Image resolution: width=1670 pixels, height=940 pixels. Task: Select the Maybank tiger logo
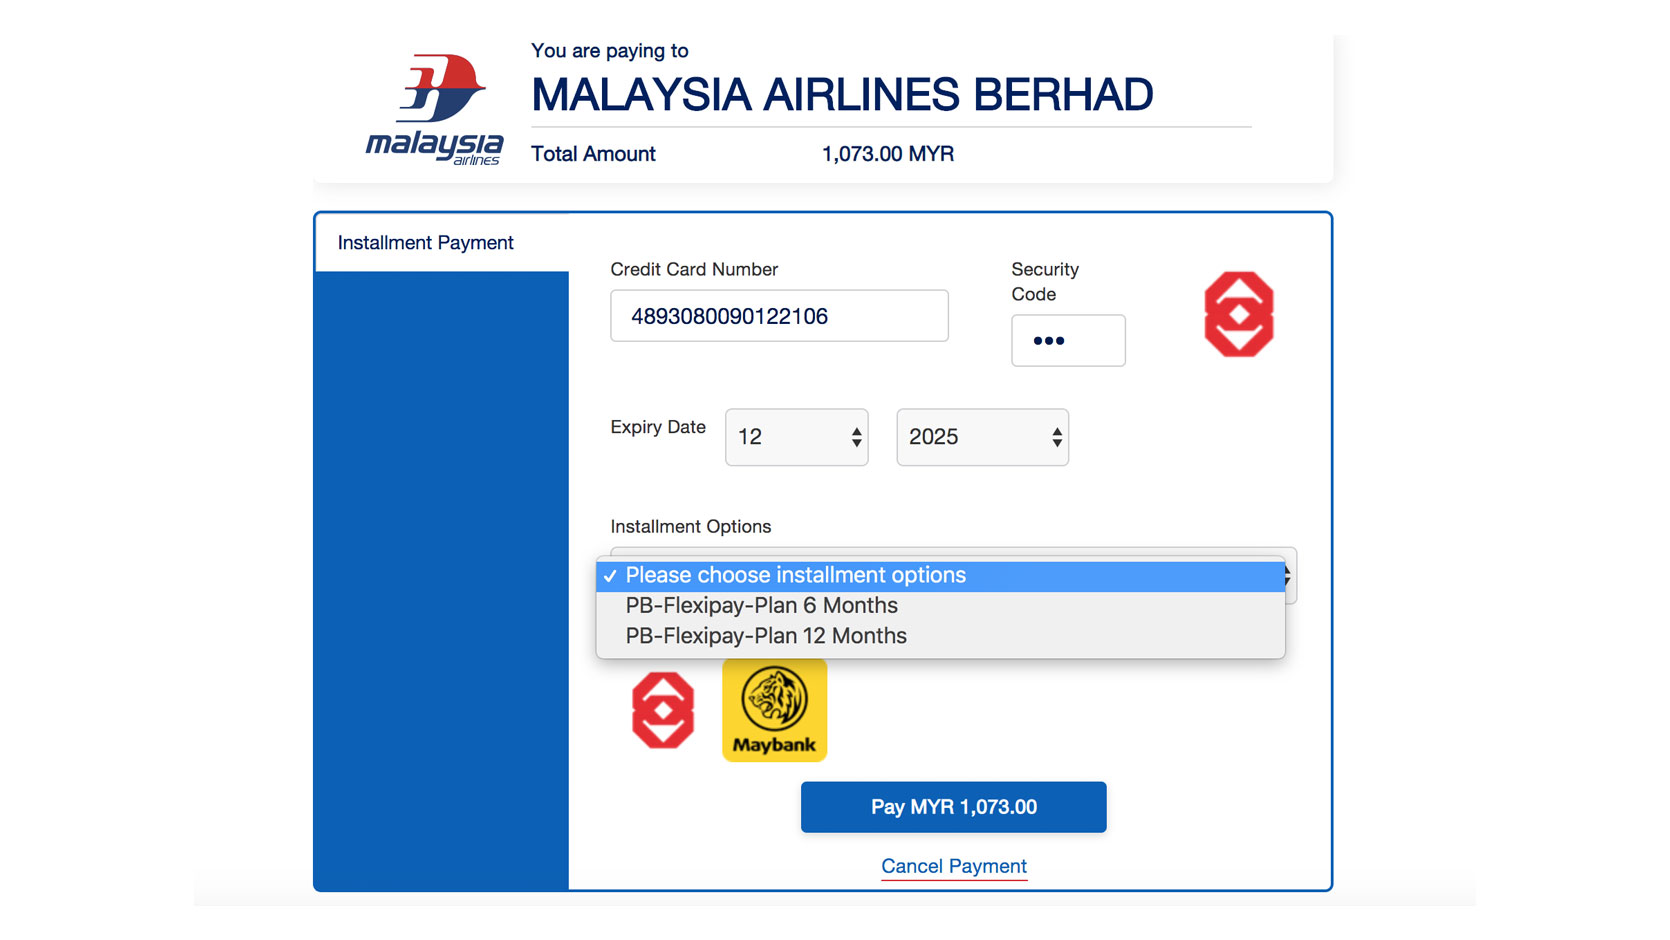coord(774,710)
